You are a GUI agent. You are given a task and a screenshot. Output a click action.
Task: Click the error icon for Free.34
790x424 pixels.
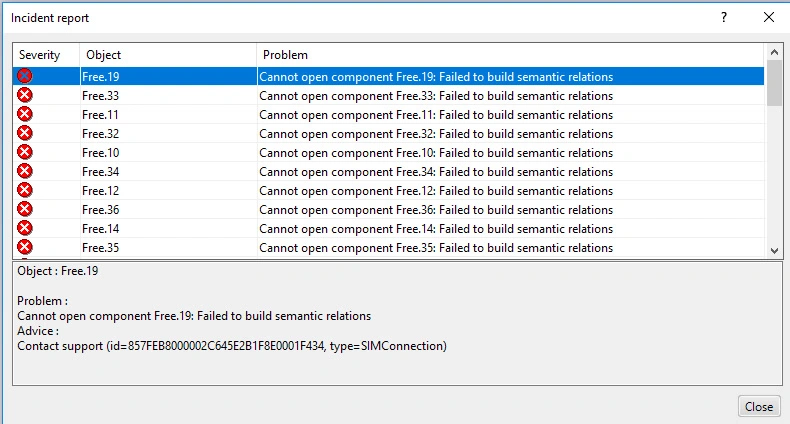(25, 171)
